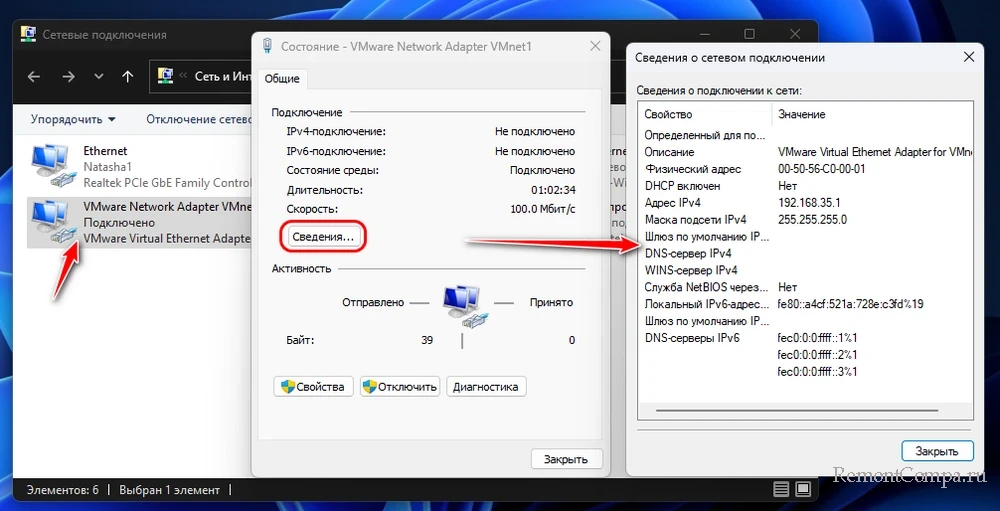
Task: Click the «Сеть и Интернет» breadcrumb in address bar
Action: (224, 77)
